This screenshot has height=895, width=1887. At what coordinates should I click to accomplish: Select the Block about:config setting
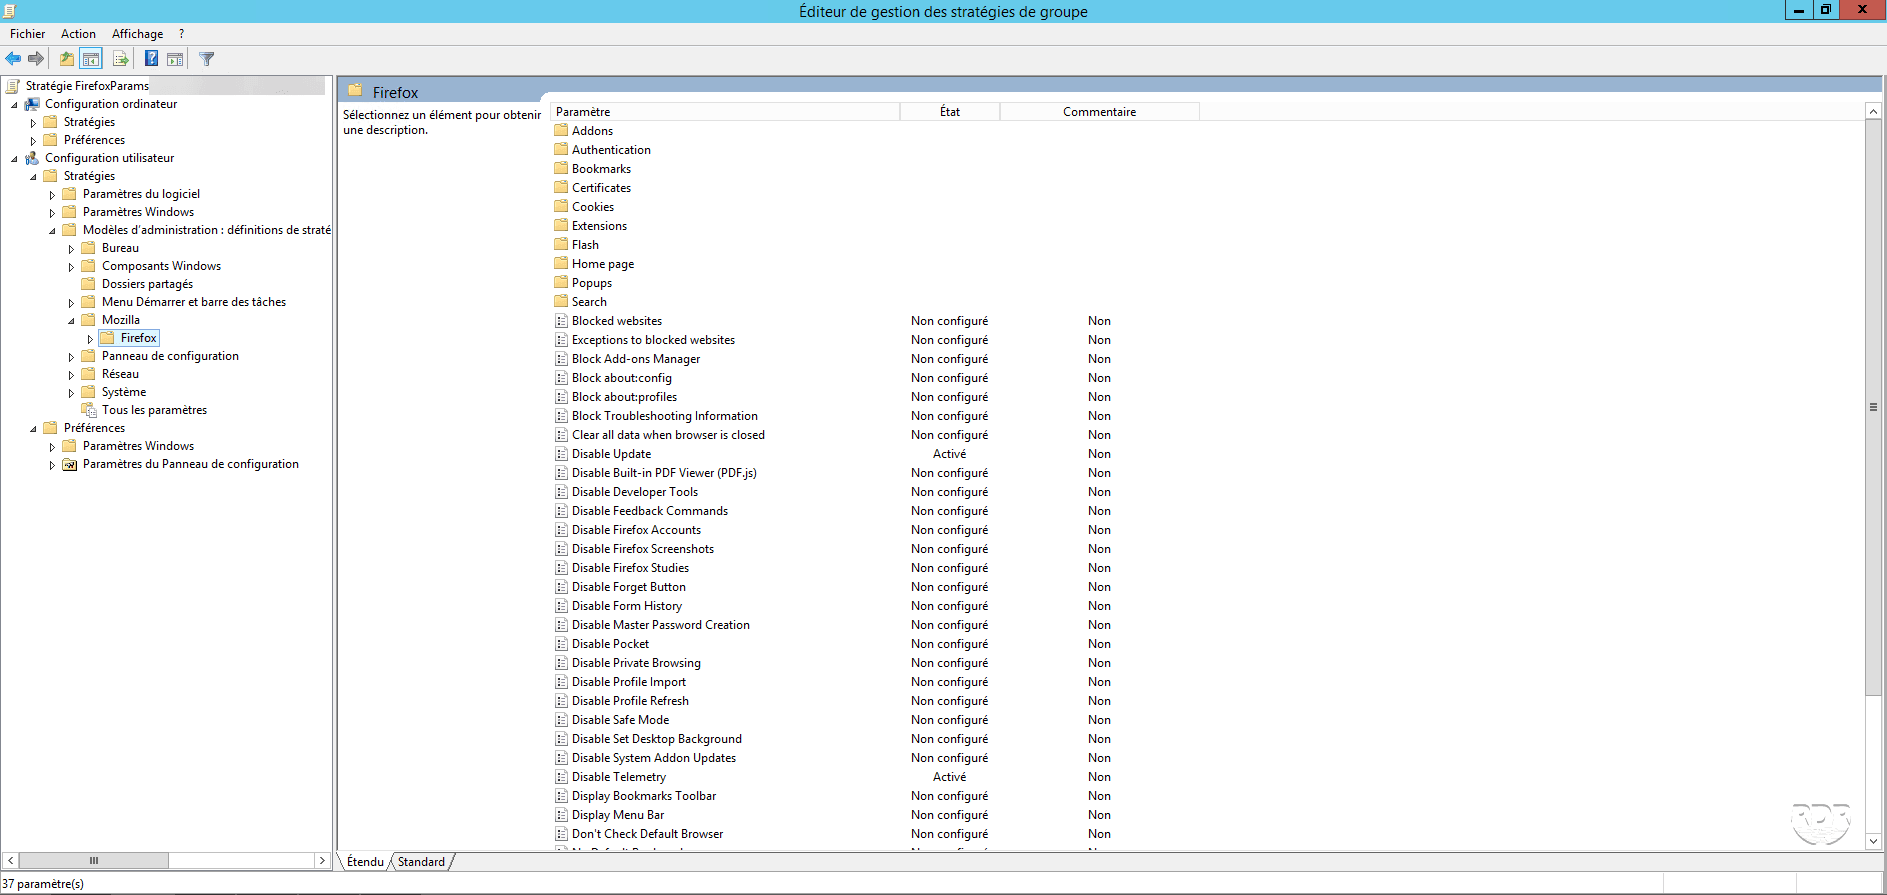(622, 378)
